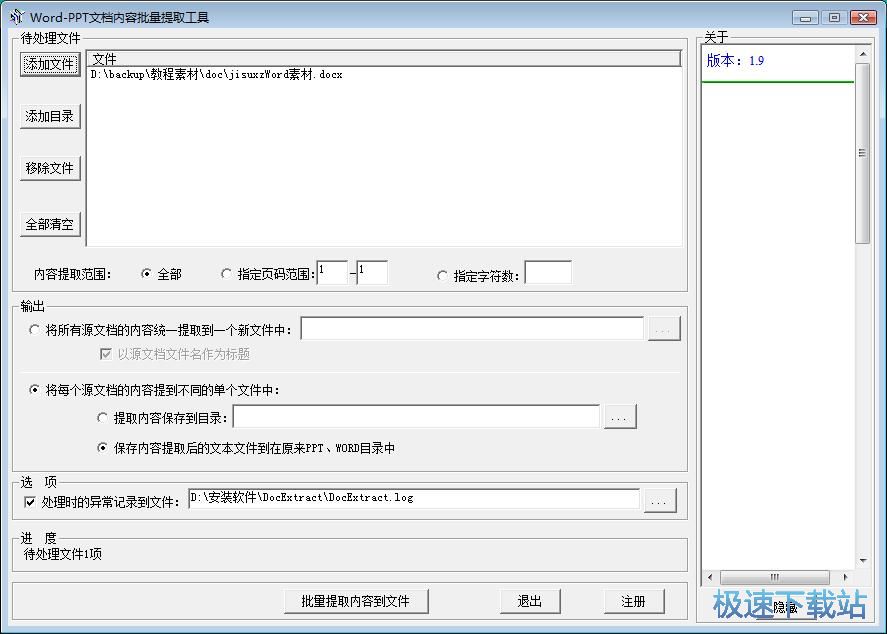Click the browse icon beside DocExtract.log path
Image resolution: width=887 pixels, height=634 pixels.
coord(659,501)
